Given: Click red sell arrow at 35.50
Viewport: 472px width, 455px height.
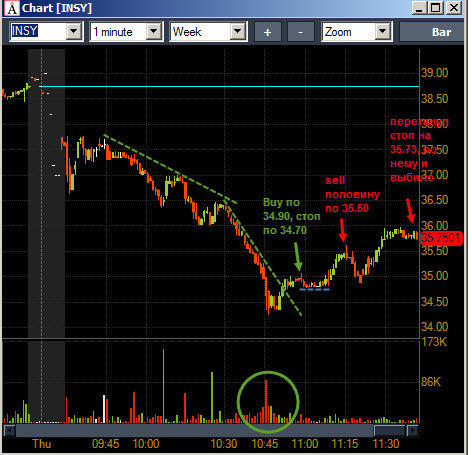Looking at the screenshot, I should pos(342,230).
